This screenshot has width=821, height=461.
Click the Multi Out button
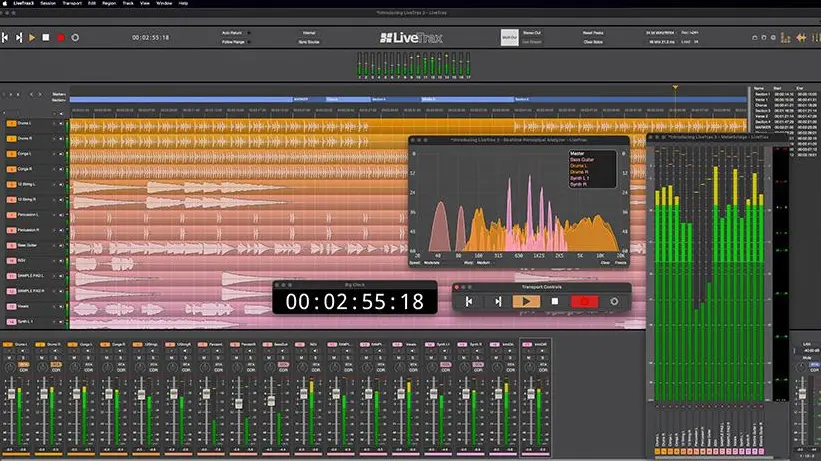[512, 37]
